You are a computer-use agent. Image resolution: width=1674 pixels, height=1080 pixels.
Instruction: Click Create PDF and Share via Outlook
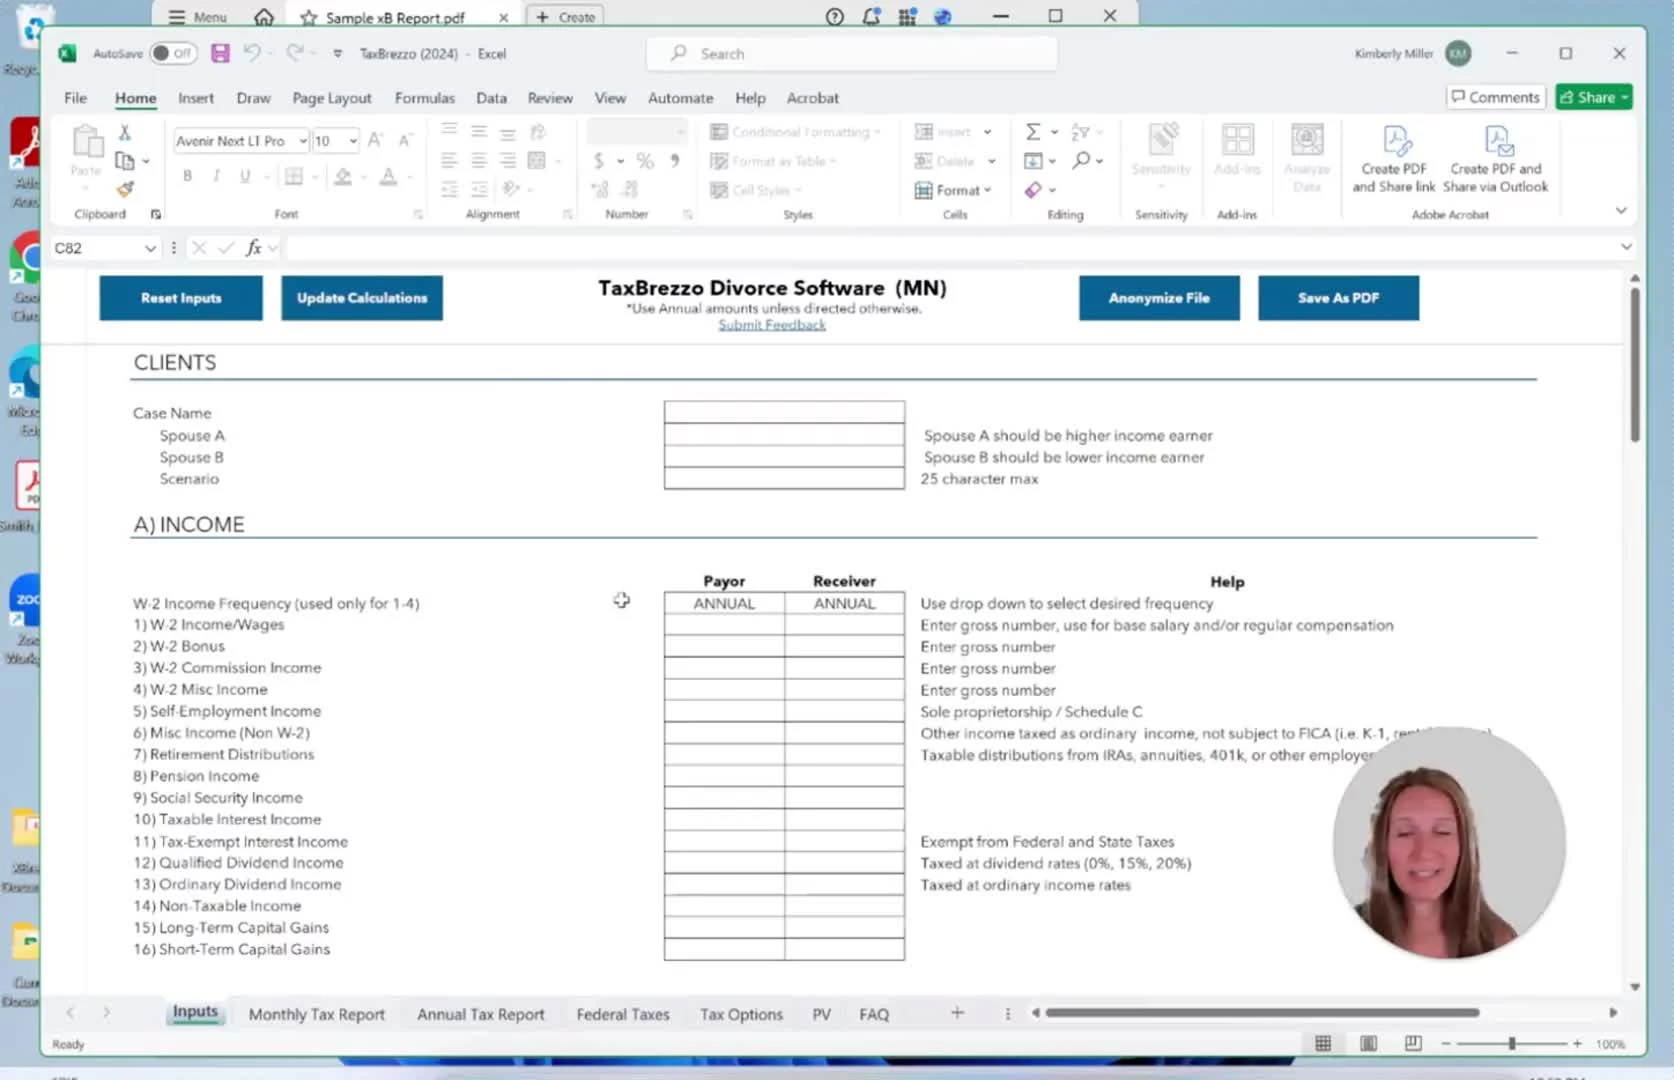(1496, 158)
